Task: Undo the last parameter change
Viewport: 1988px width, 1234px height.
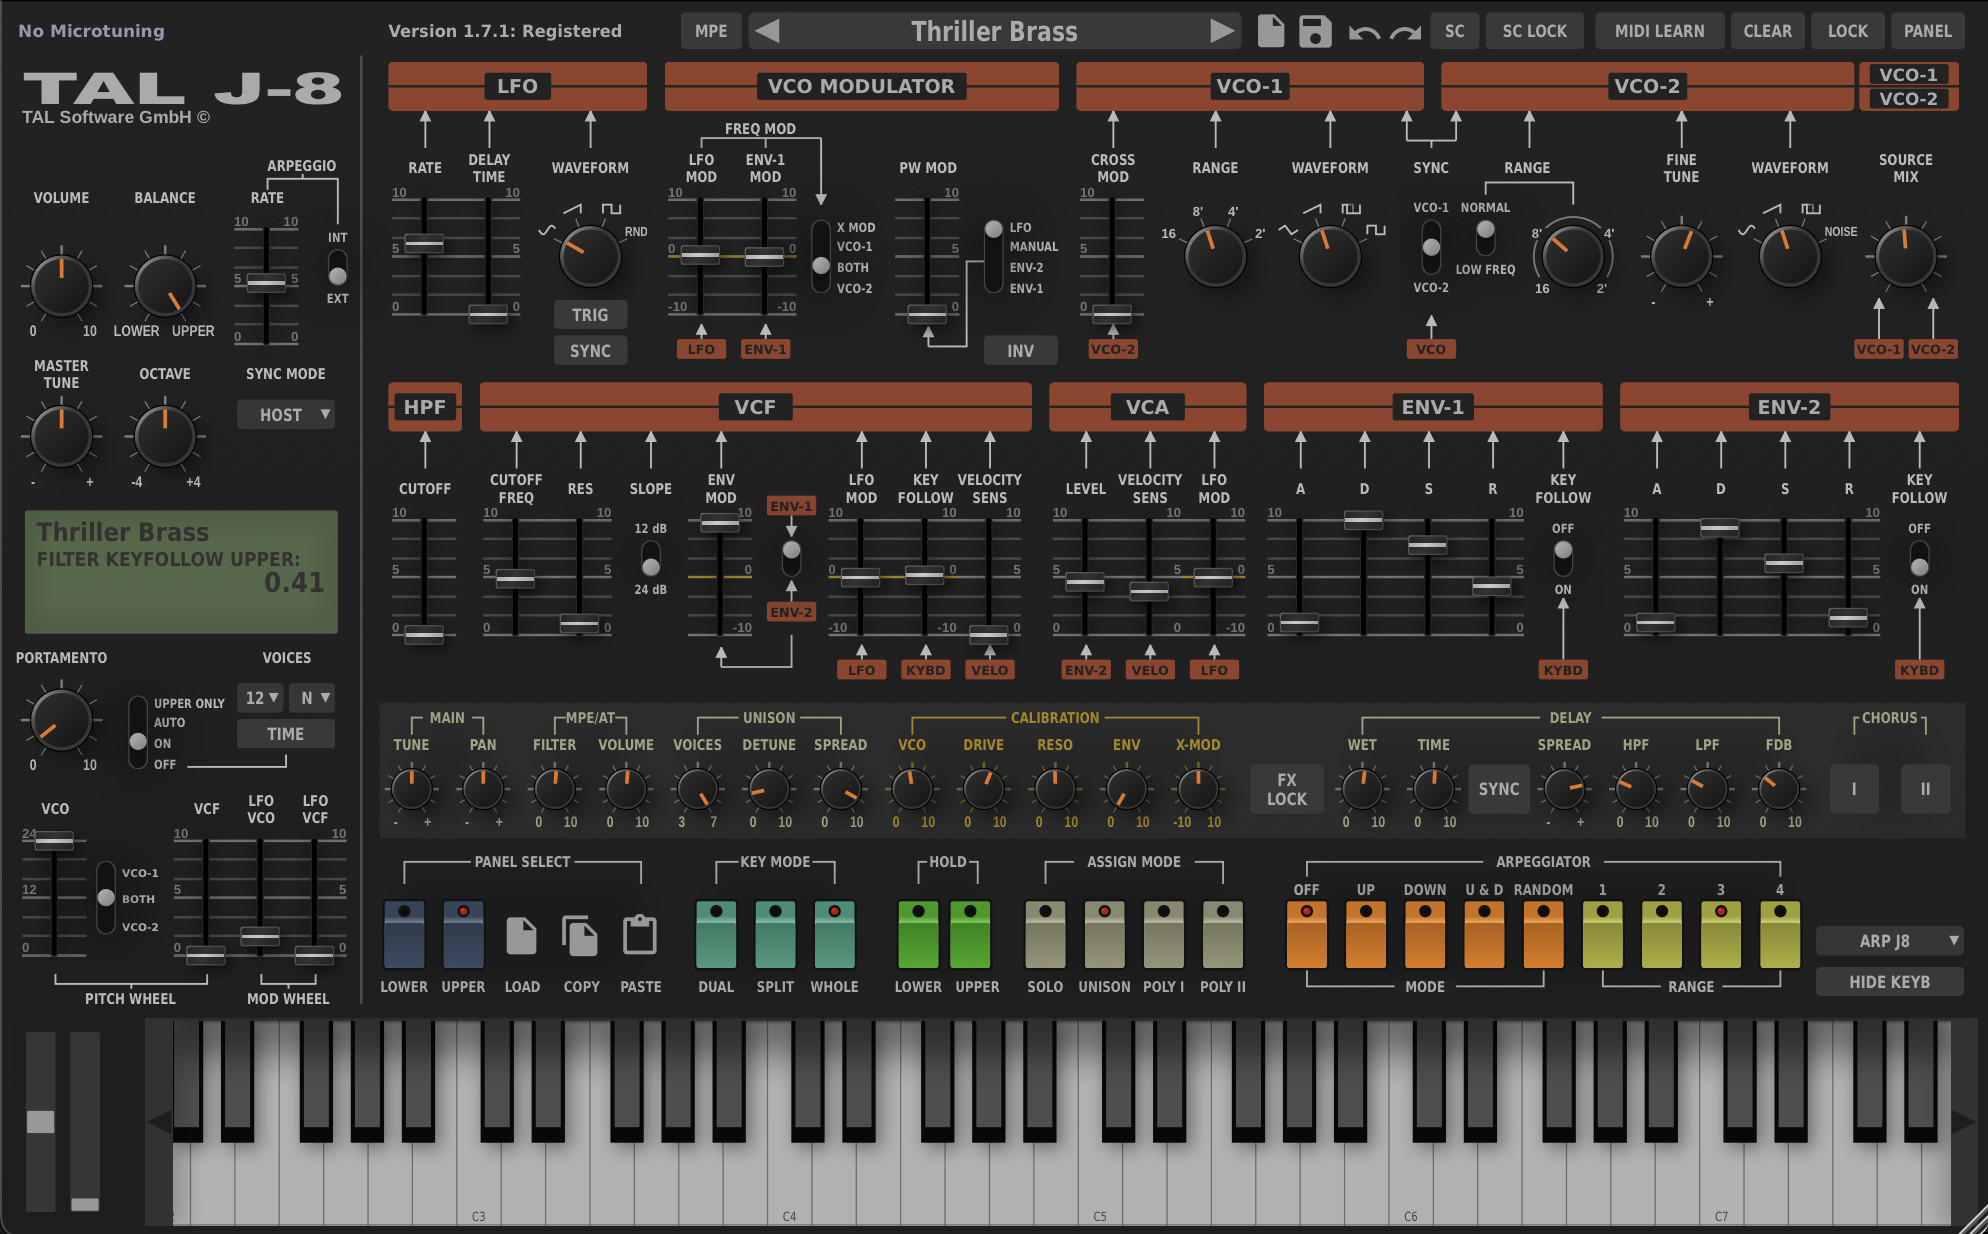Action: (1362, 31)
